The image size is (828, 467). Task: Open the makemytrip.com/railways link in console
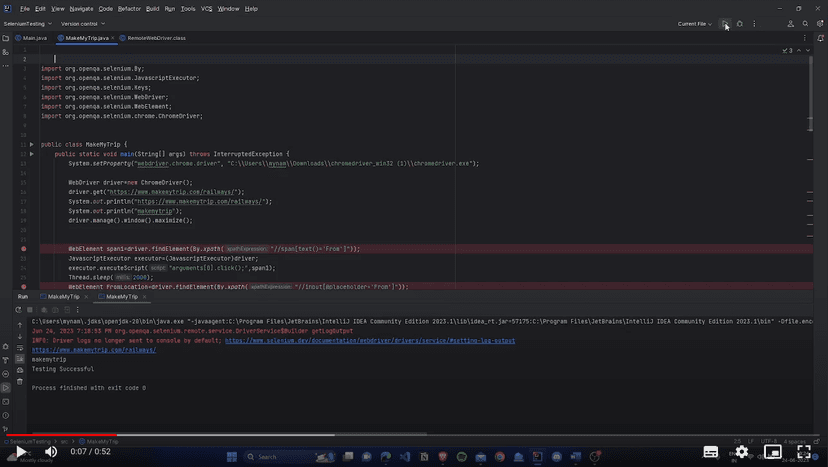tap(93, 350)
